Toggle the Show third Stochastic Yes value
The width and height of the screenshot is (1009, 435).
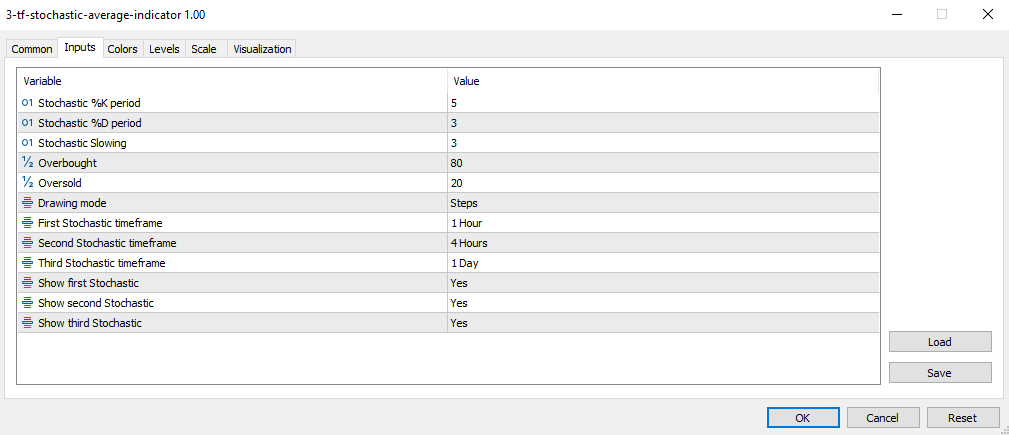click(663, 323)
